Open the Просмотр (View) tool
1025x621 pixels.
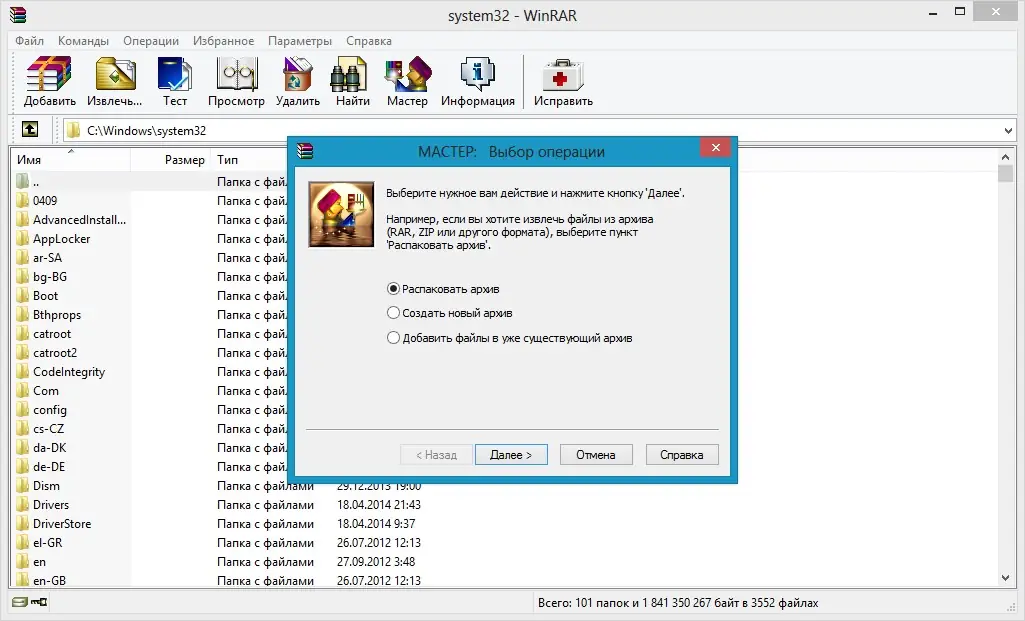pos(236,81)
